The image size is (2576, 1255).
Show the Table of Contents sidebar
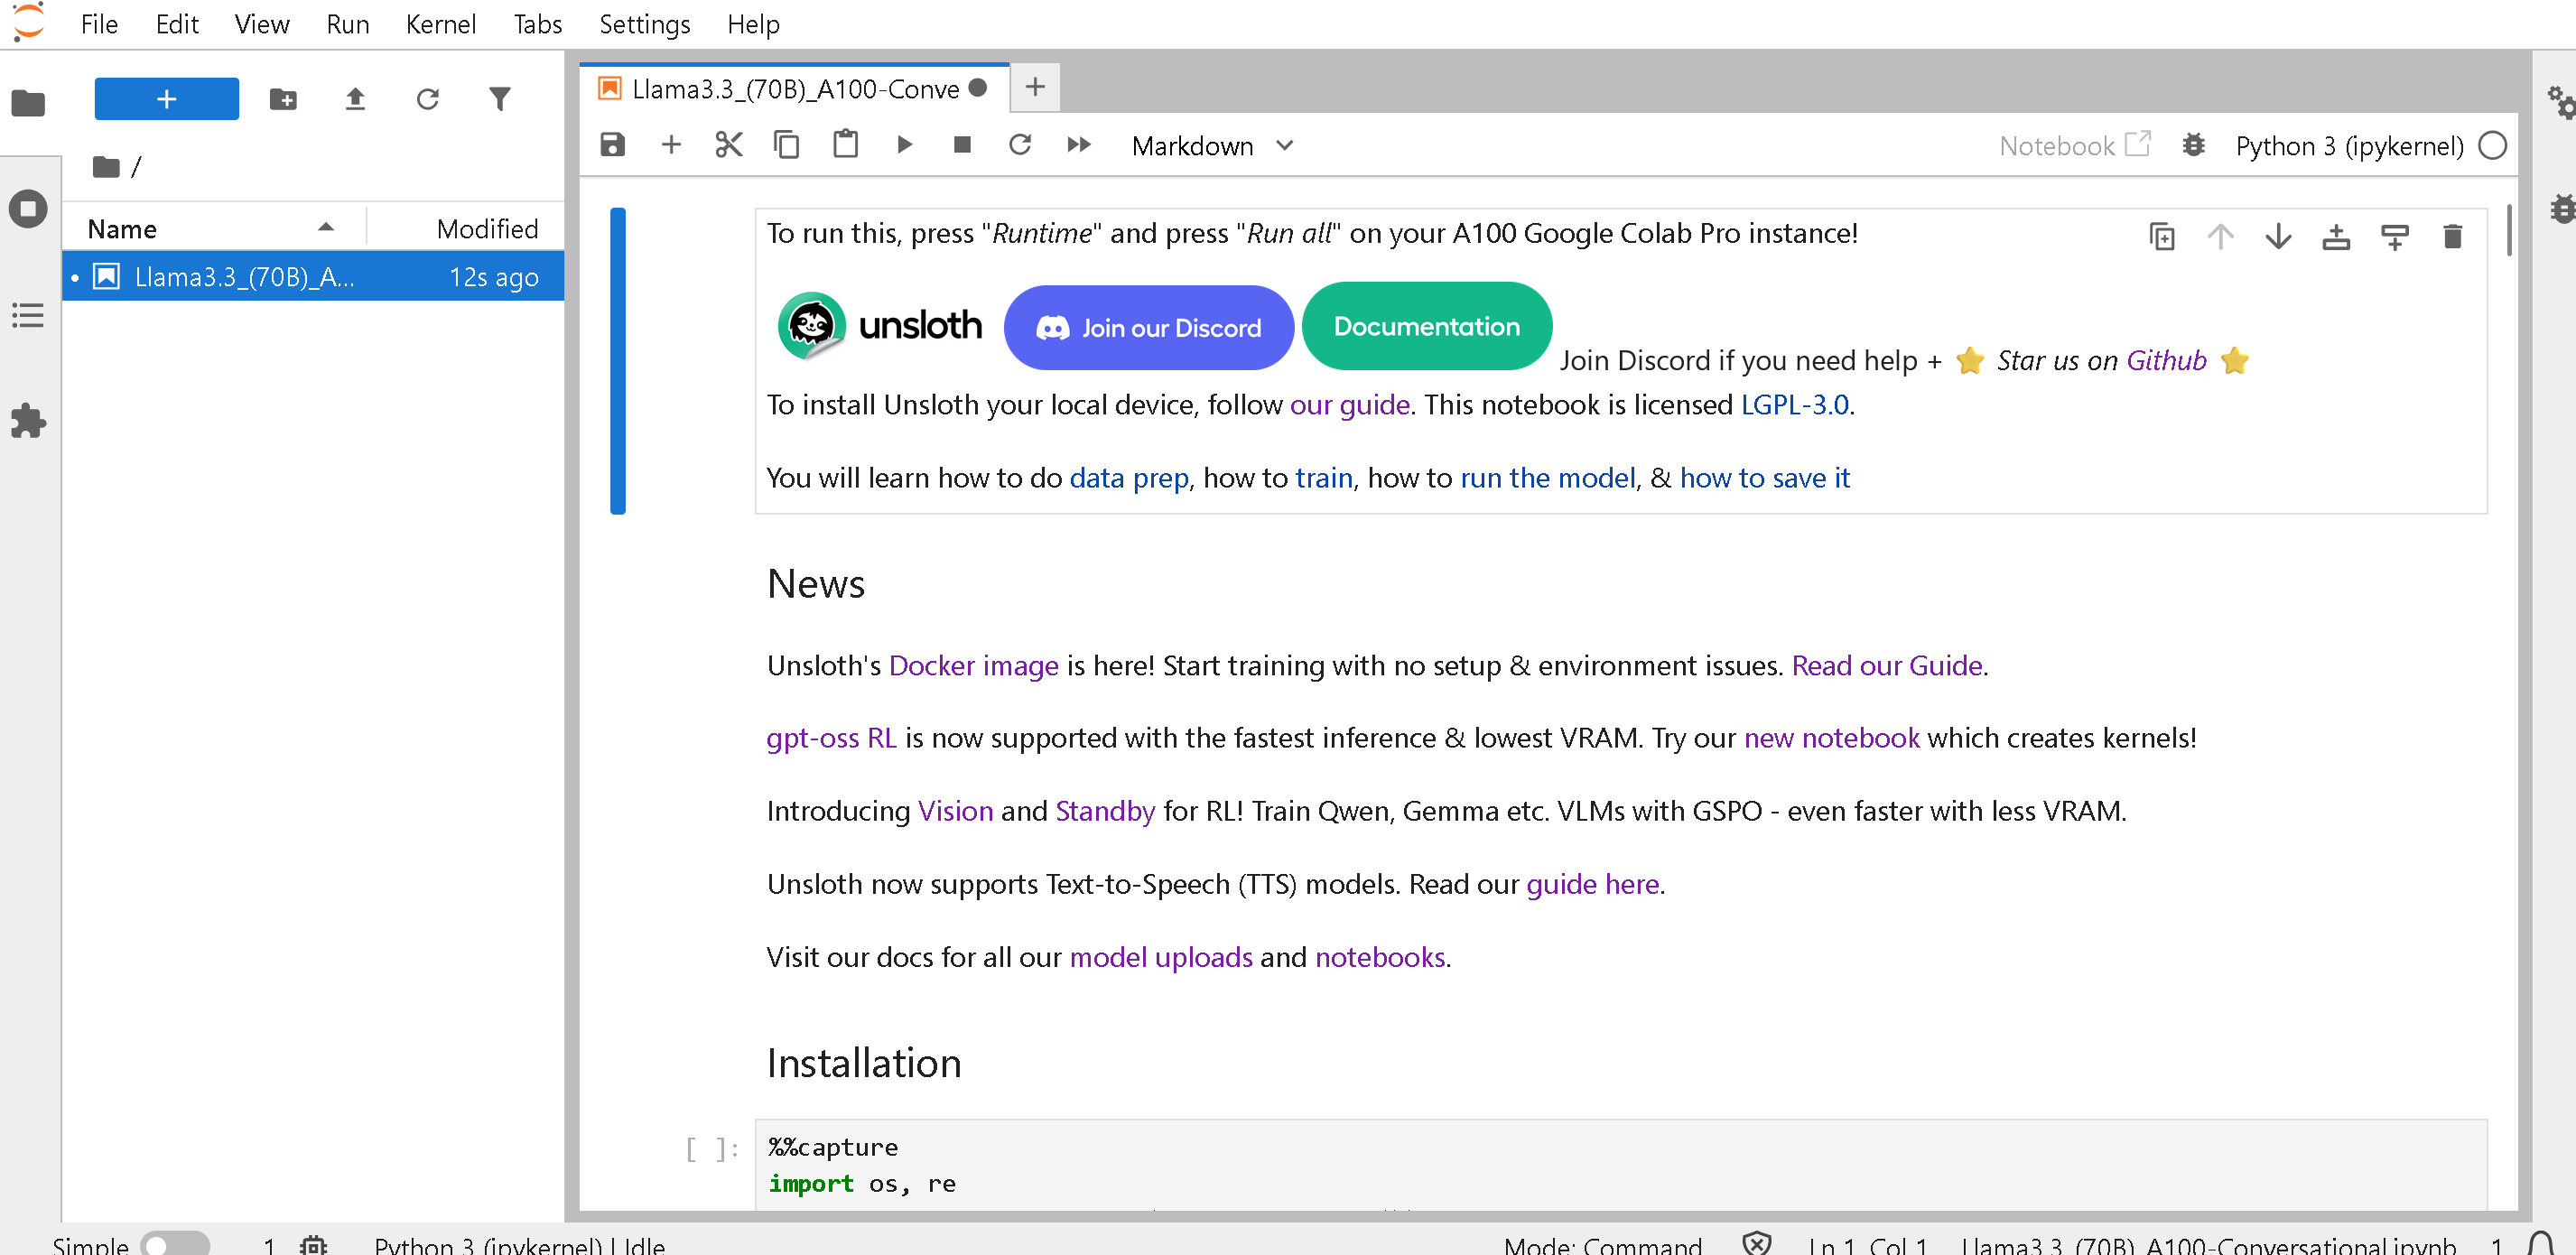[28, 315]
